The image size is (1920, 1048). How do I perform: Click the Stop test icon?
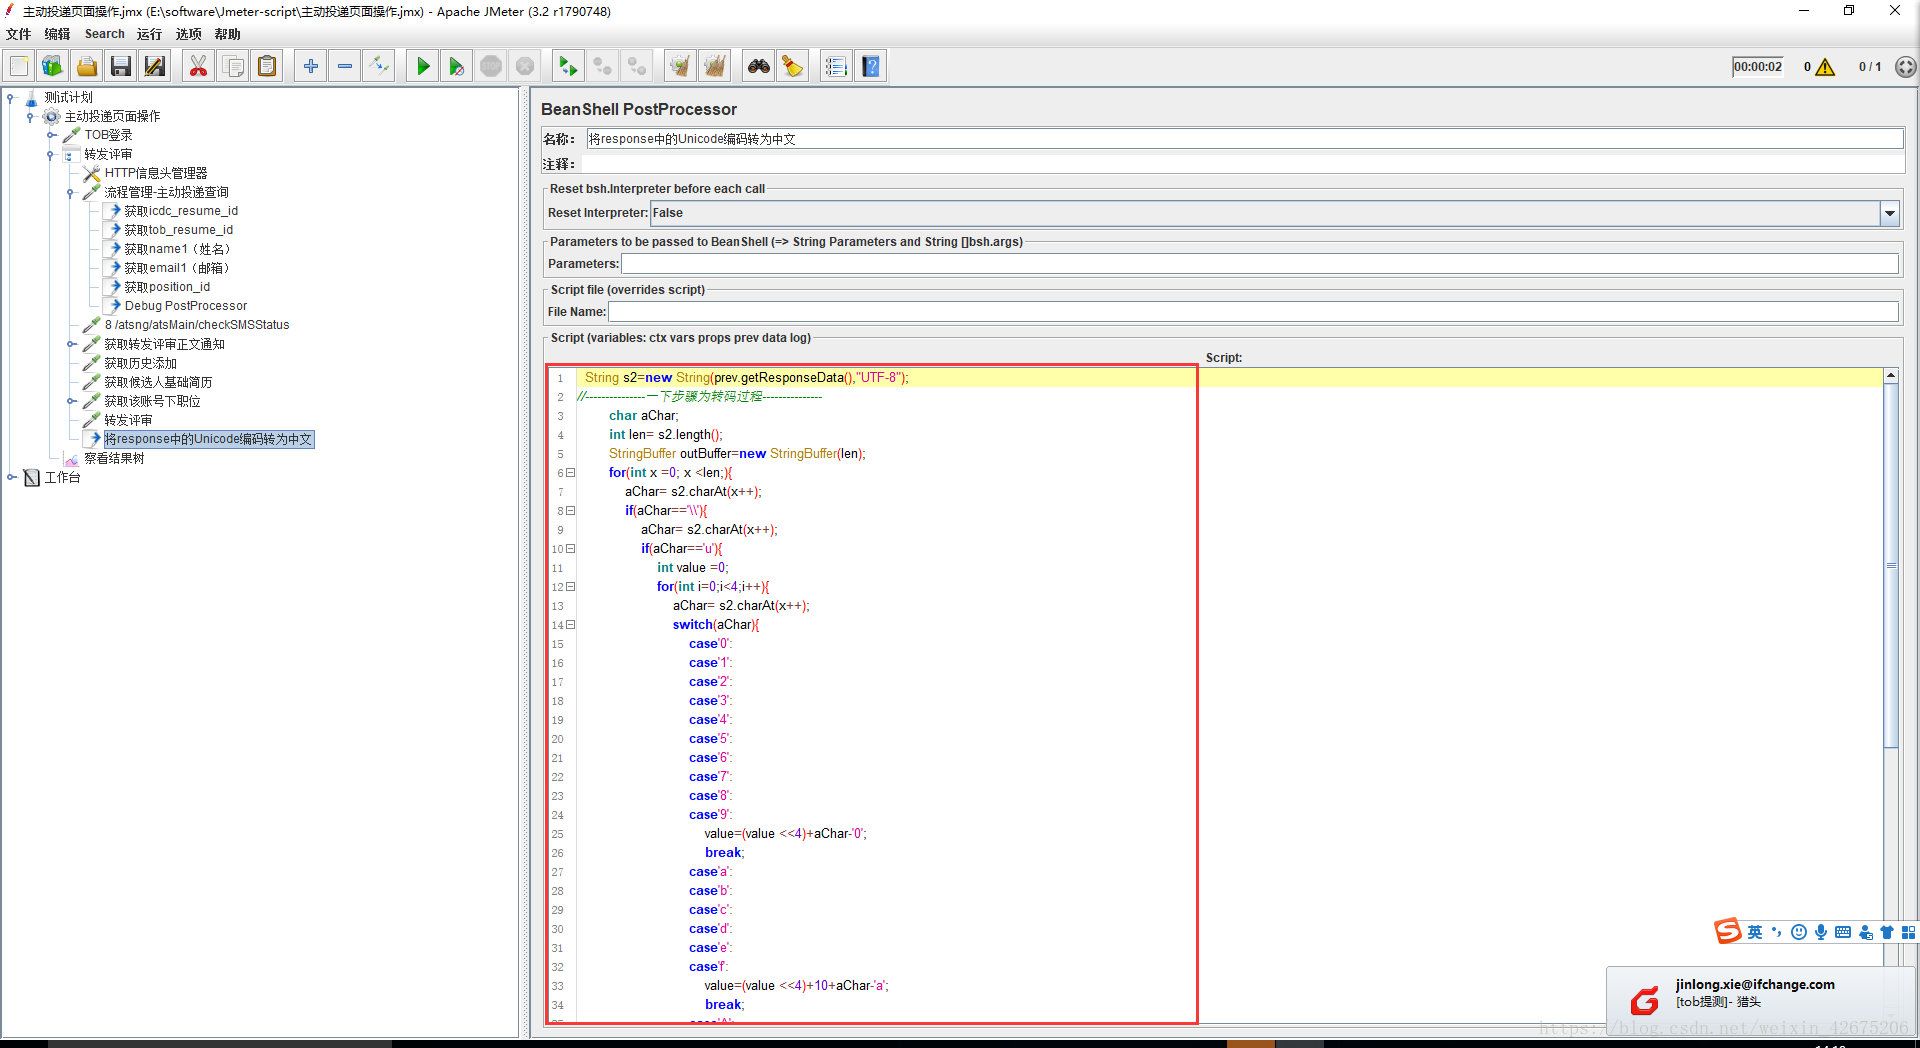(491, 67)
